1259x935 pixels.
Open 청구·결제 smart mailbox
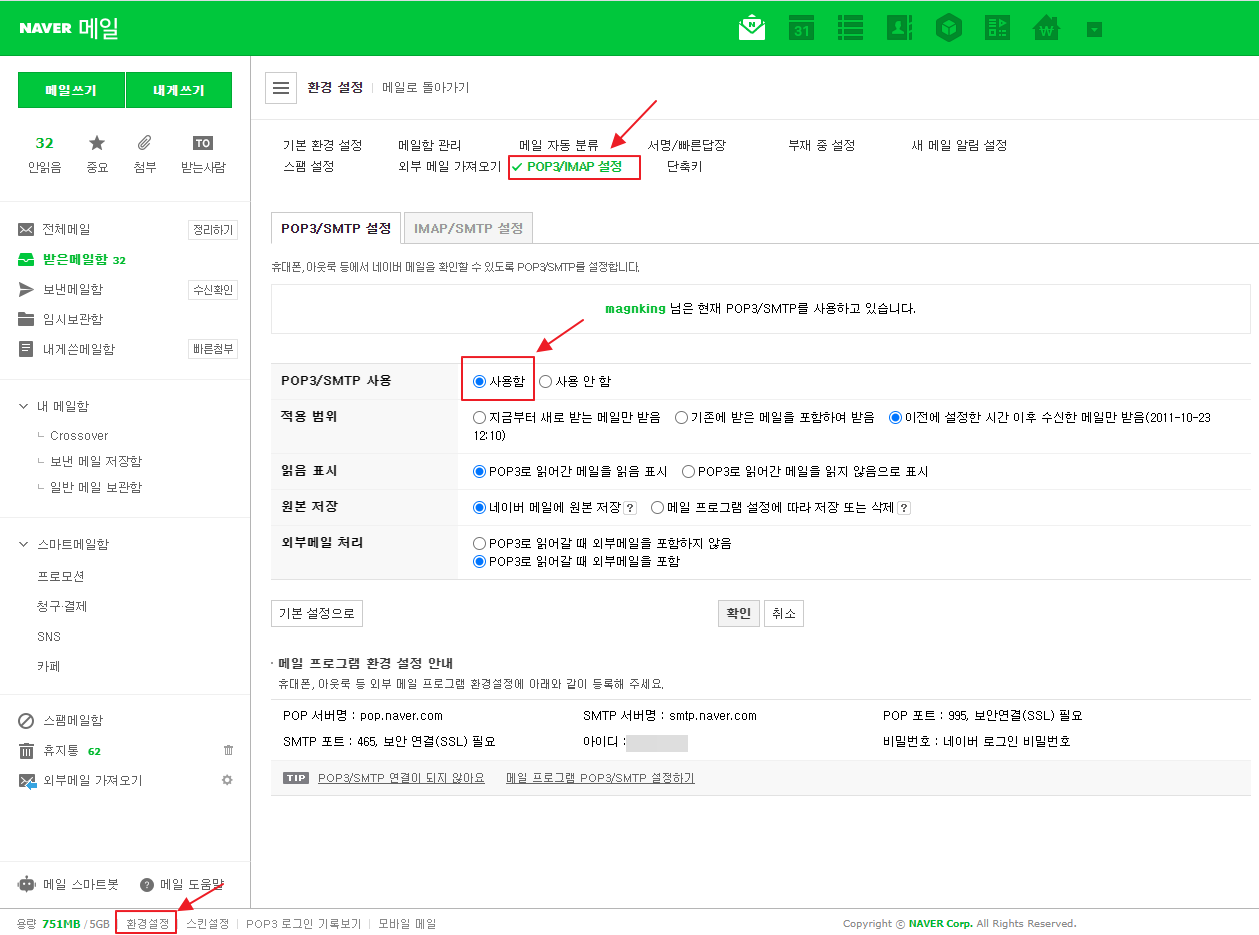62,607
